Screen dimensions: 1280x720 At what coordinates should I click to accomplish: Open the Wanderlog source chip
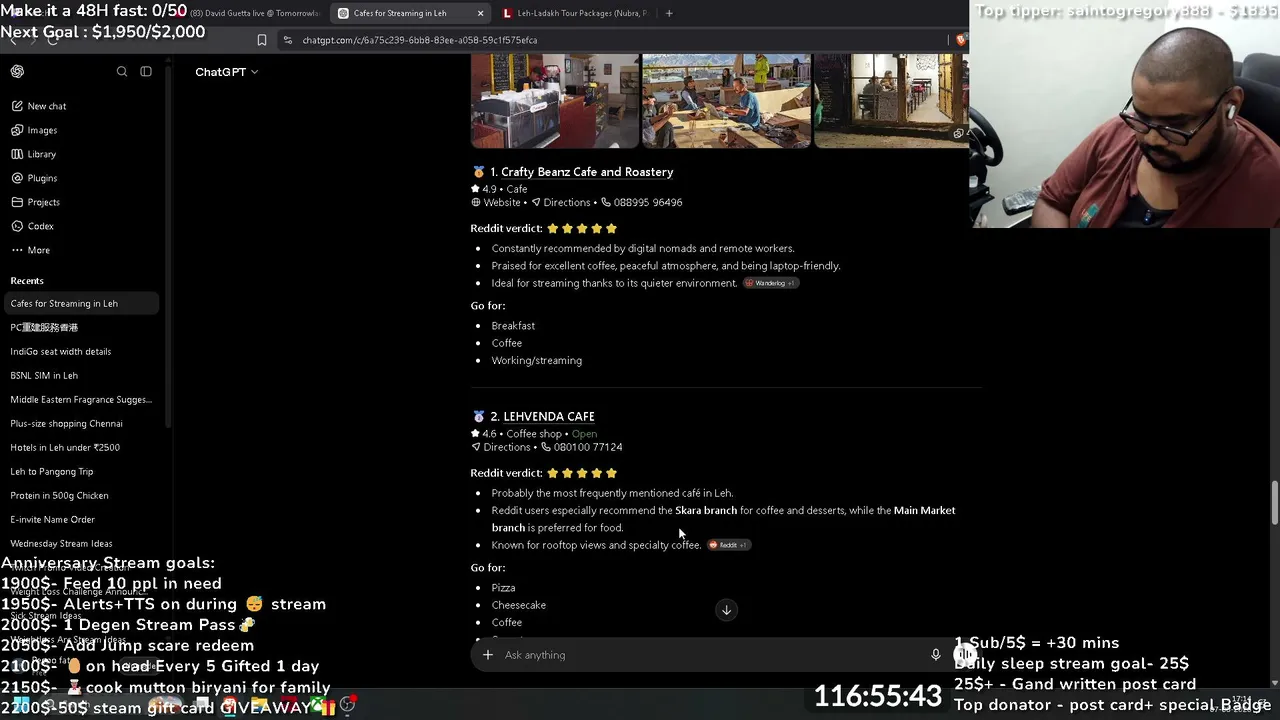click(x=770, y=283)
